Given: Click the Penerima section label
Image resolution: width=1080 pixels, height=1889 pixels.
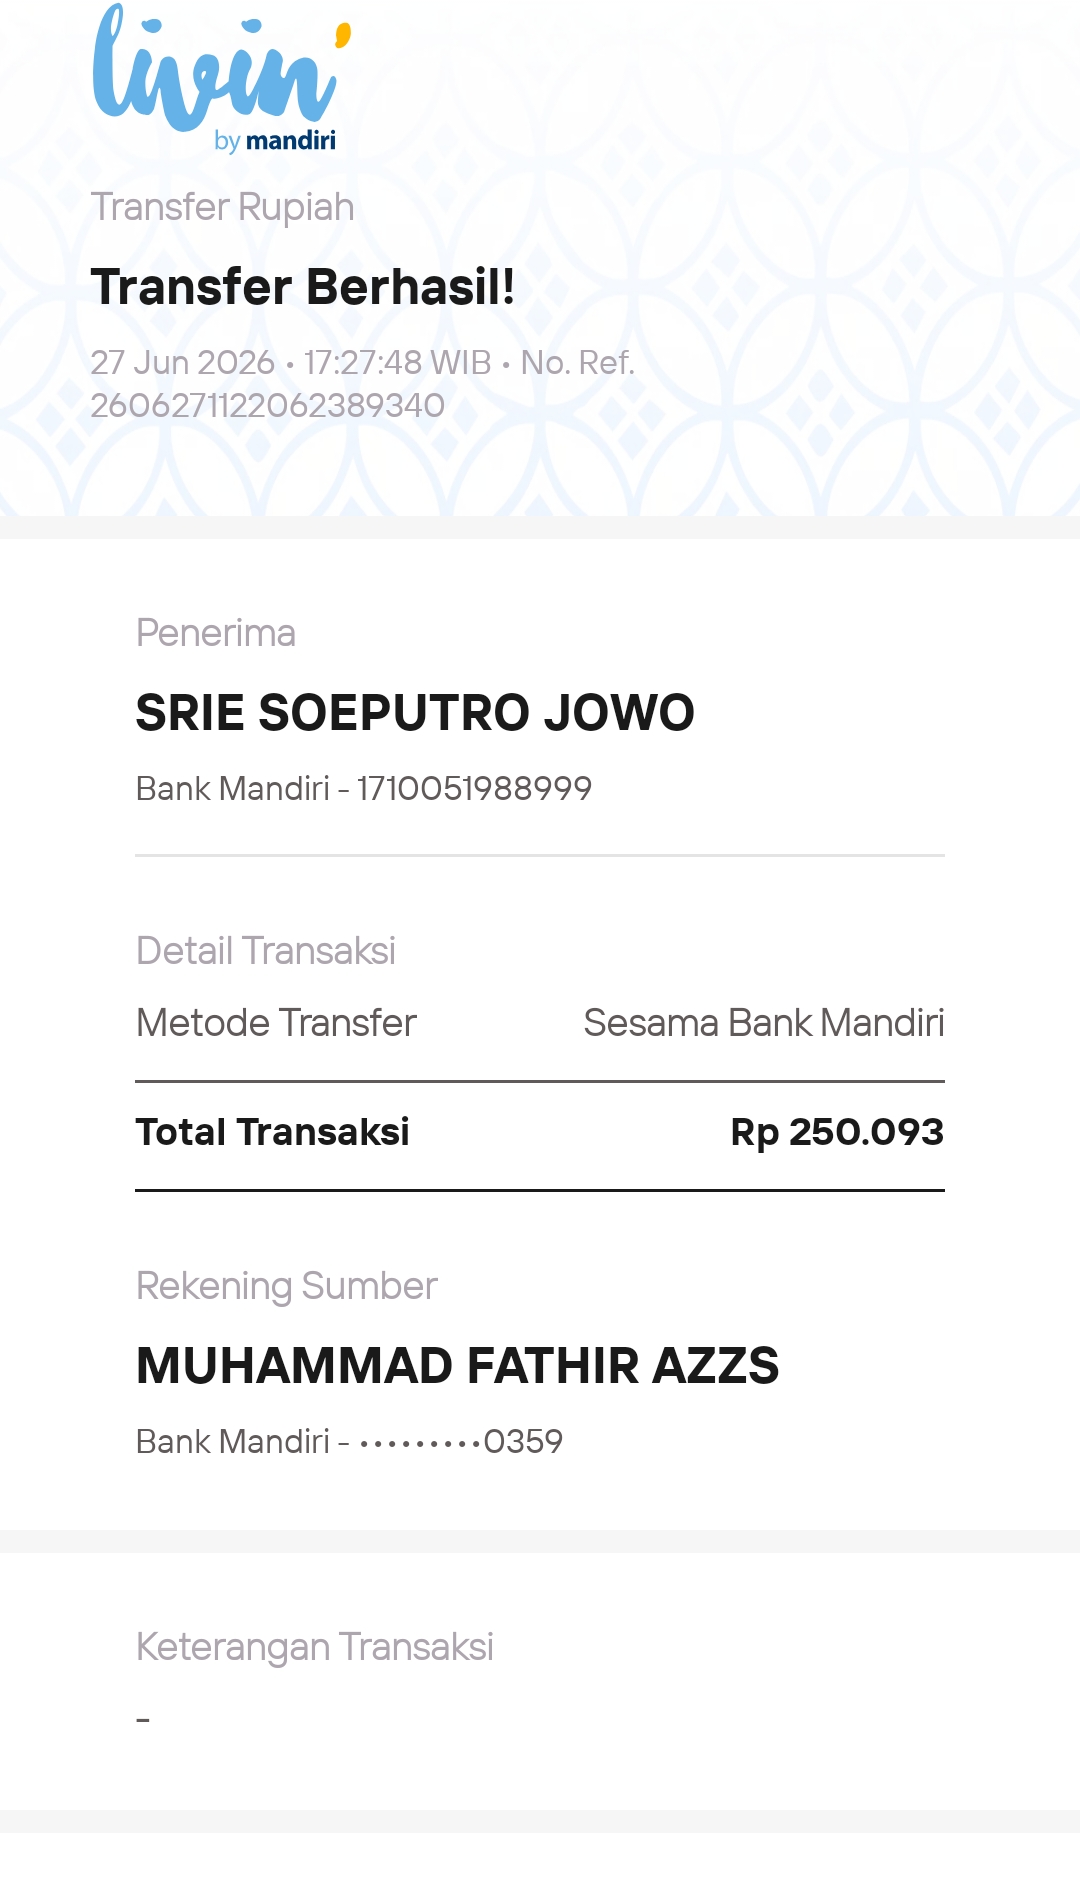Looking at the screenshot, I should [216, 633].
